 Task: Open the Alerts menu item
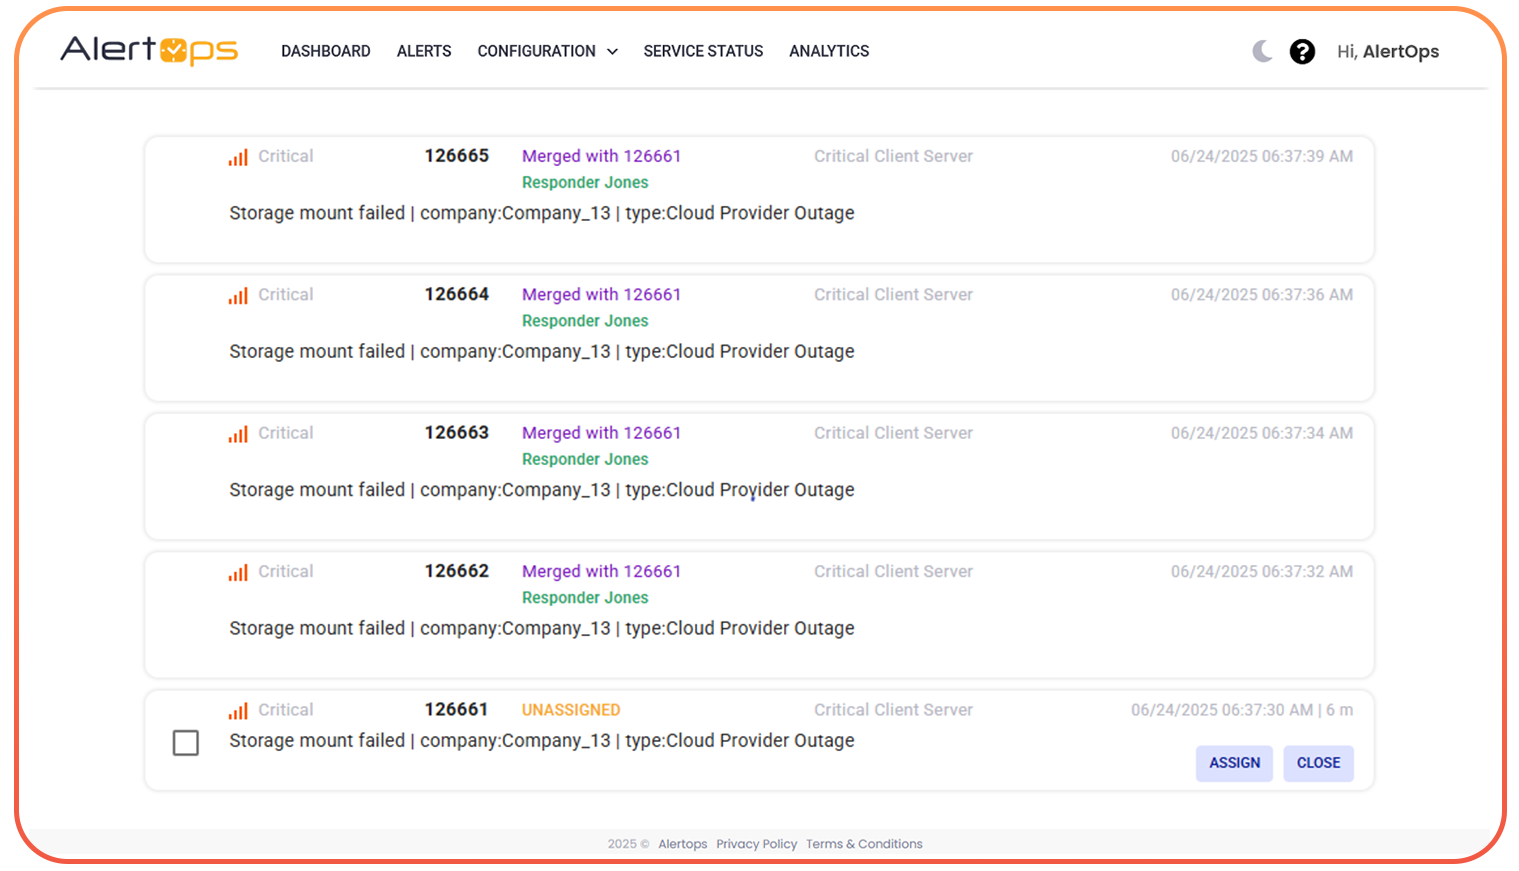pyautogui.click(x=424, y=51)
